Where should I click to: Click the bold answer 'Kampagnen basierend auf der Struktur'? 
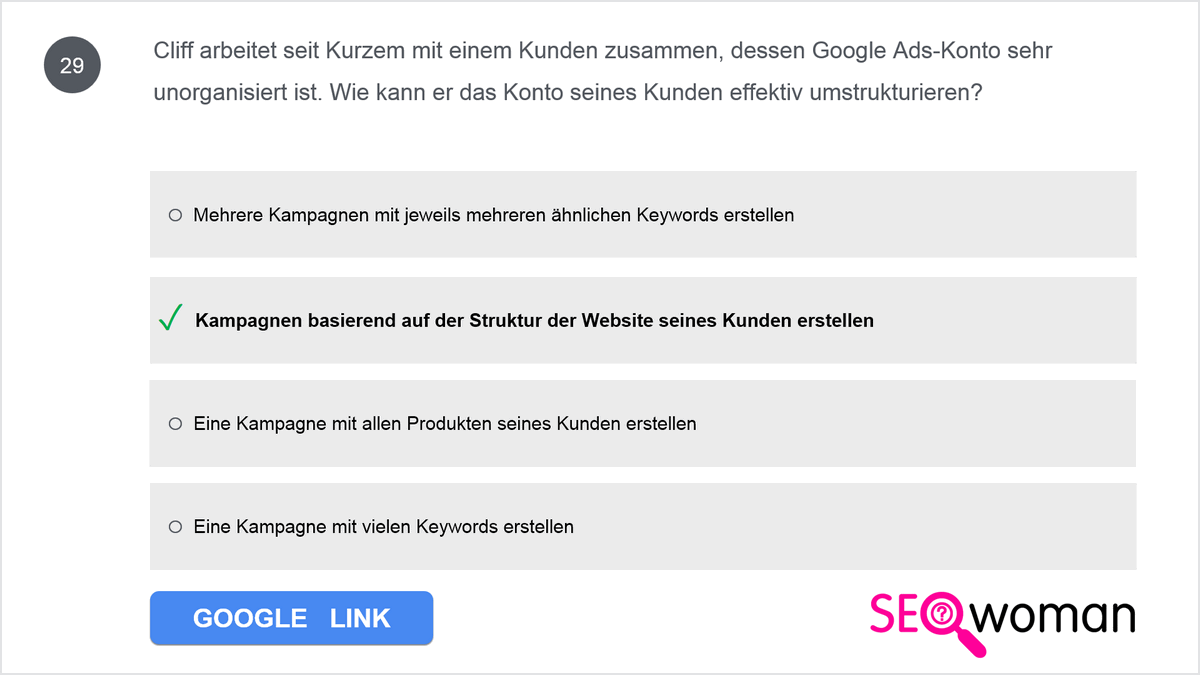534,321
